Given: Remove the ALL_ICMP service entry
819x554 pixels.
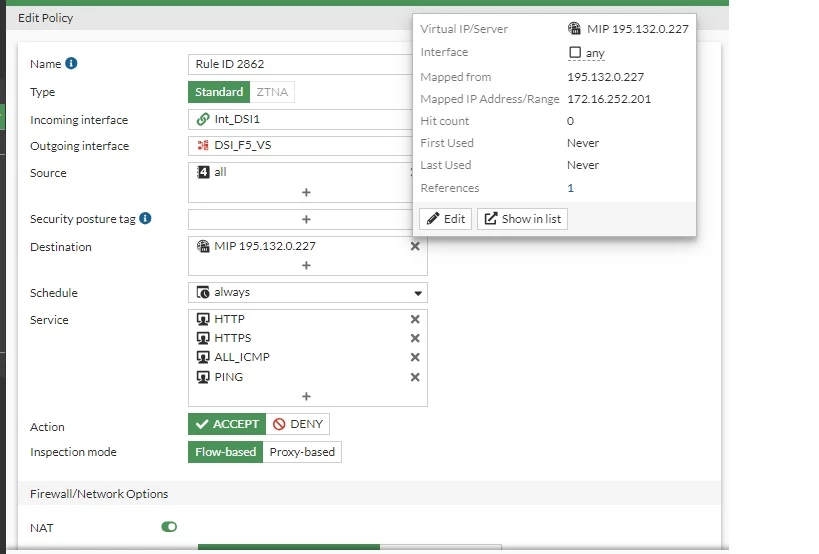Looking at the screenshot, I should coord(415,357).
